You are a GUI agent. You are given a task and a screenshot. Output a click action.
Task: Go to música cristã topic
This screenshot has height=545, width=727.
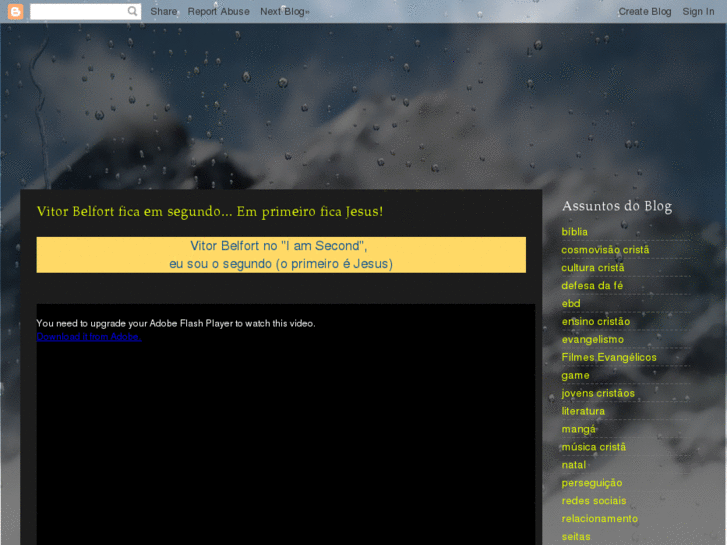(x=593, y=447)
